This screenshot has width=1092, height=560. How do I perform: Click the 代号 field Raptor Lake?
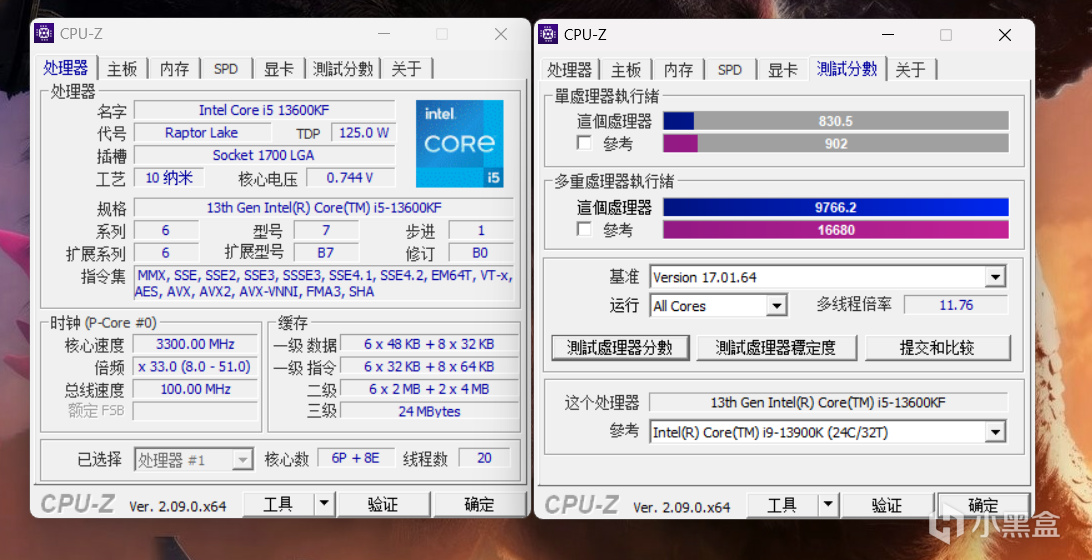(x=201, y=132)
